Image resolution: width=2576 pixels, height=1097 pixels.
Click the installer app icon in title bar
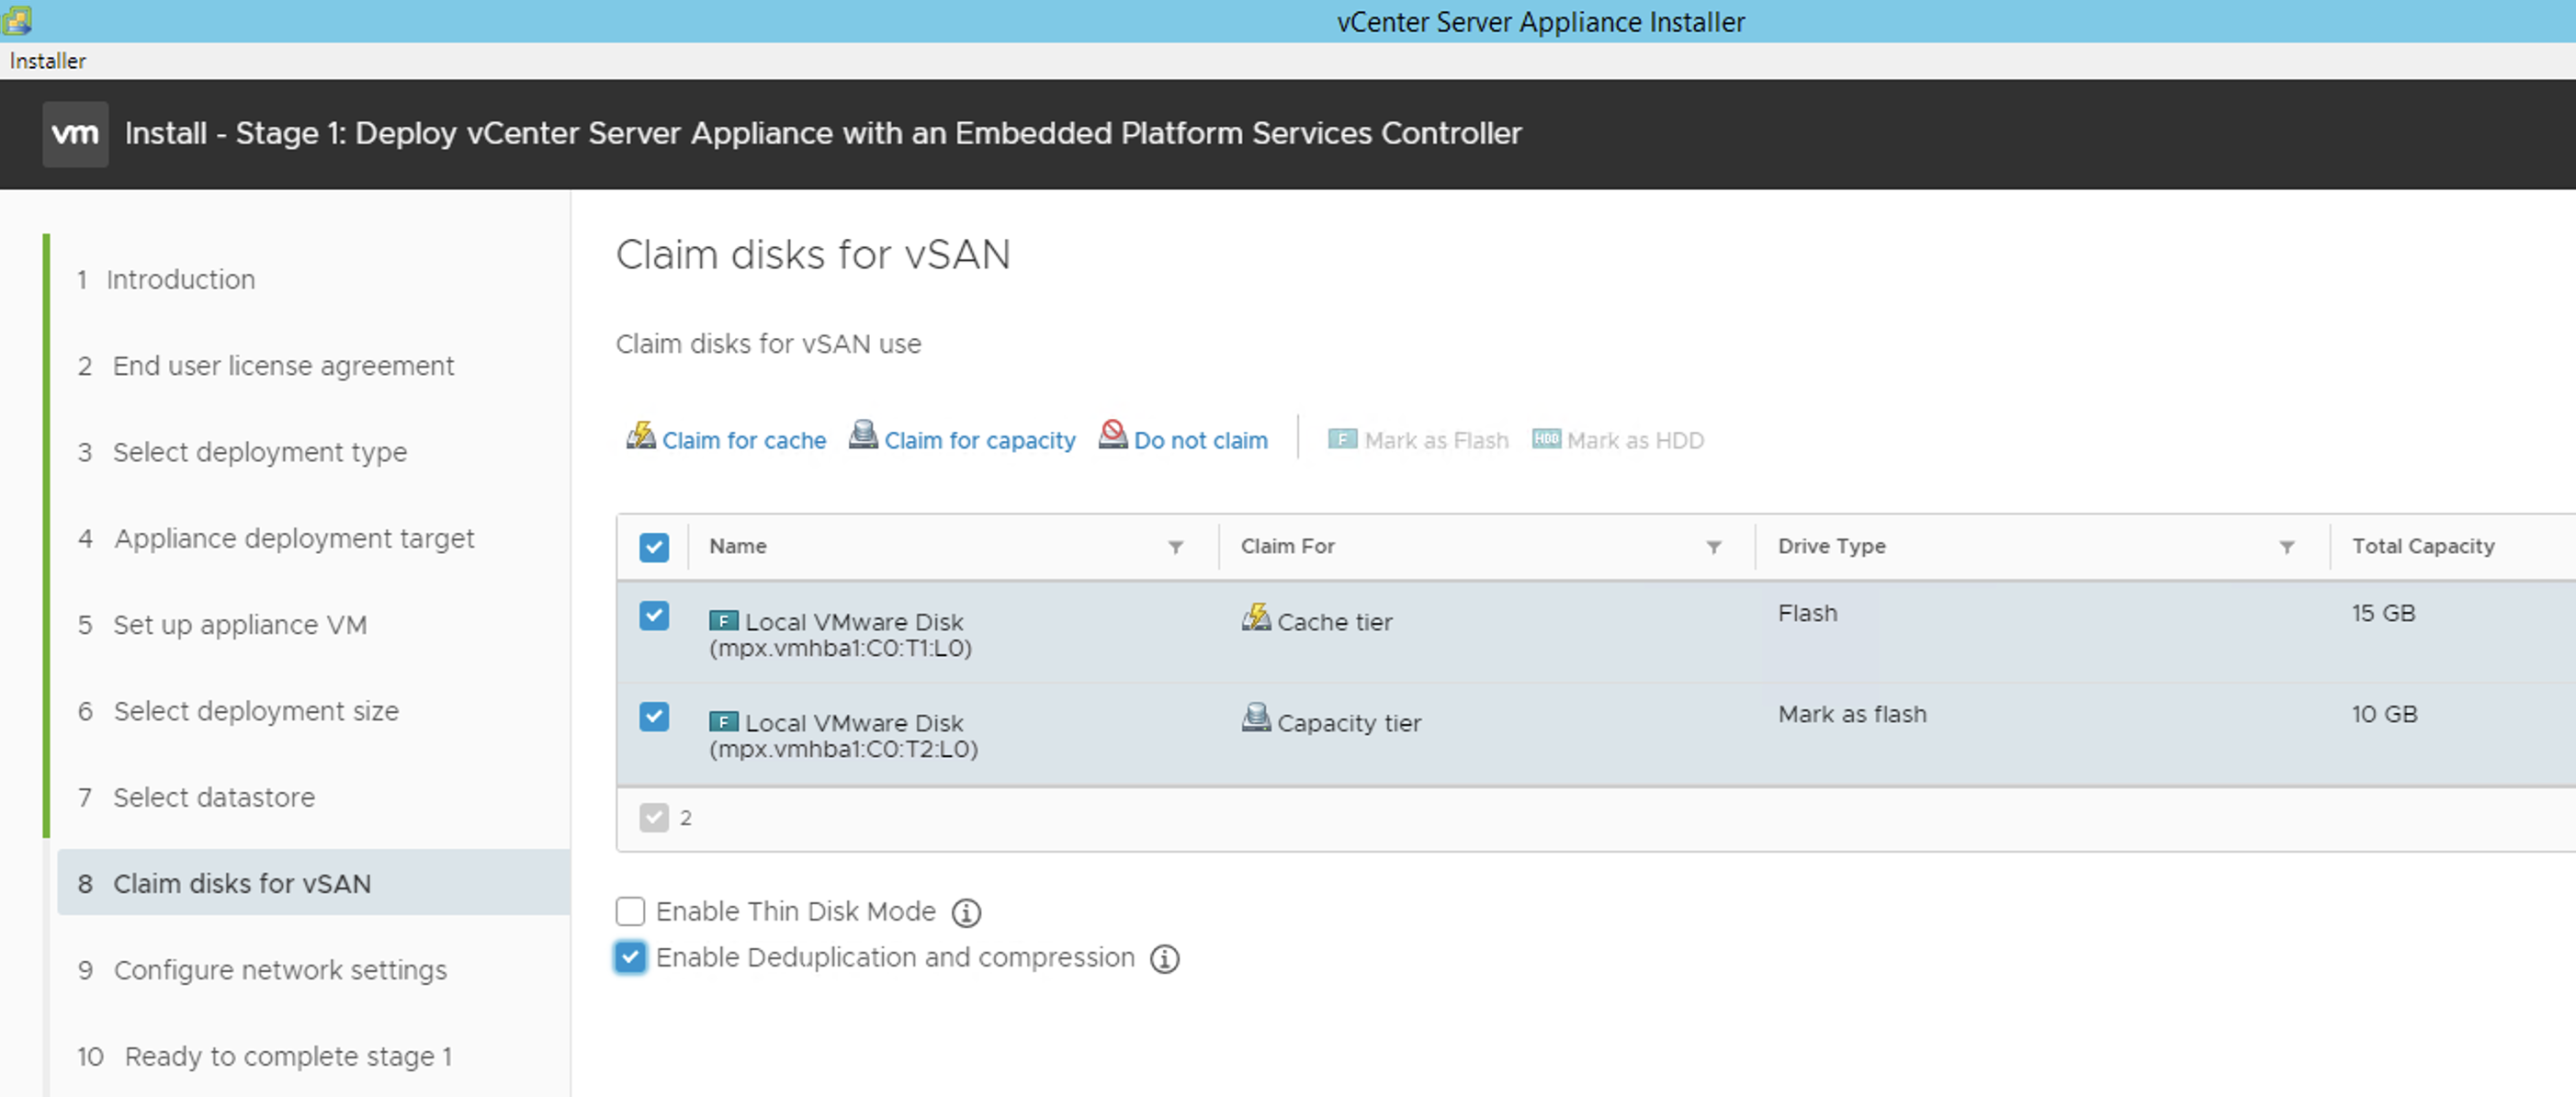point(17,20)
